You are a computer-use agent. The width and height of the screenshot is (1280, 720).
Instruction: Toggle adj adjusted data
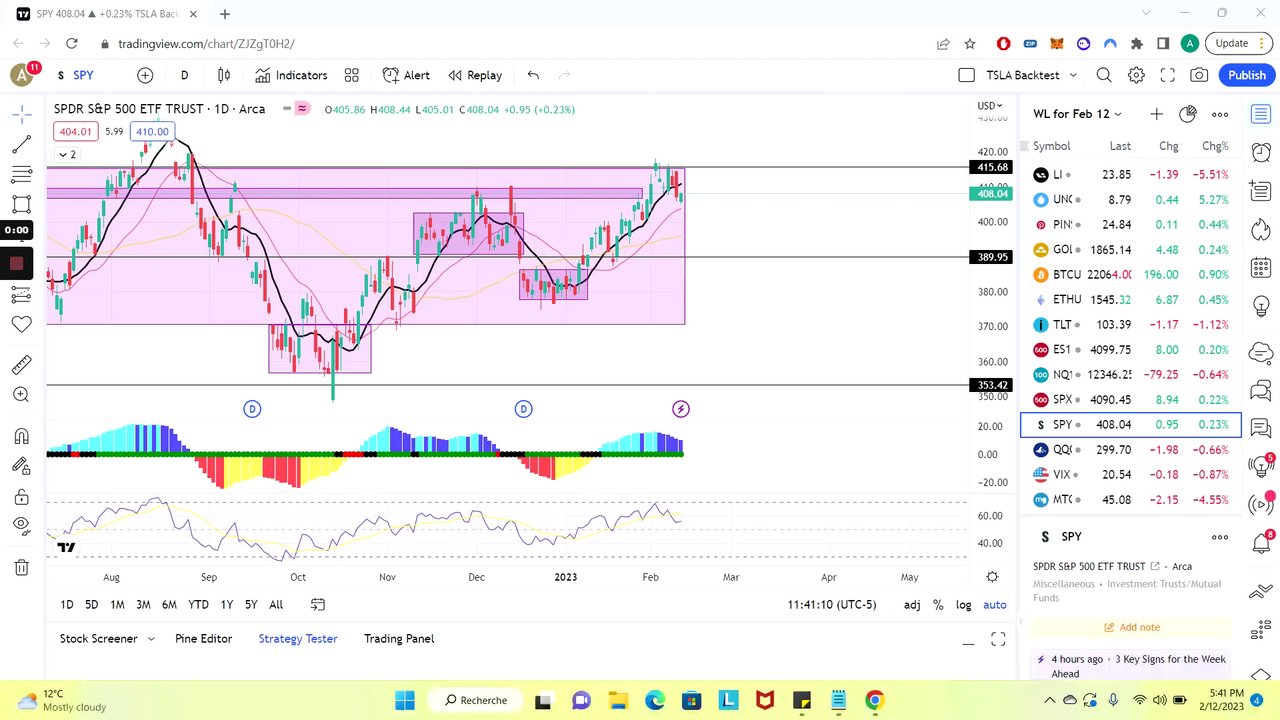912,604
